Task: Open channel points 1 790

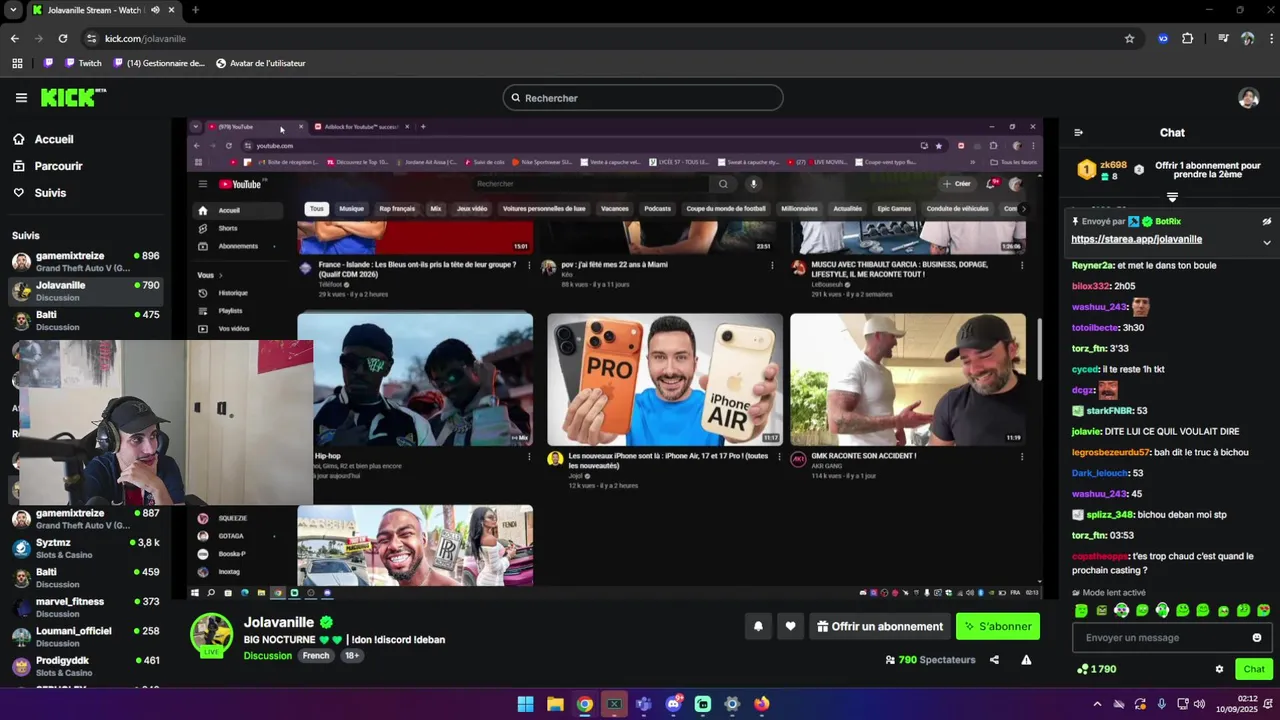Action: point(1096,669)
